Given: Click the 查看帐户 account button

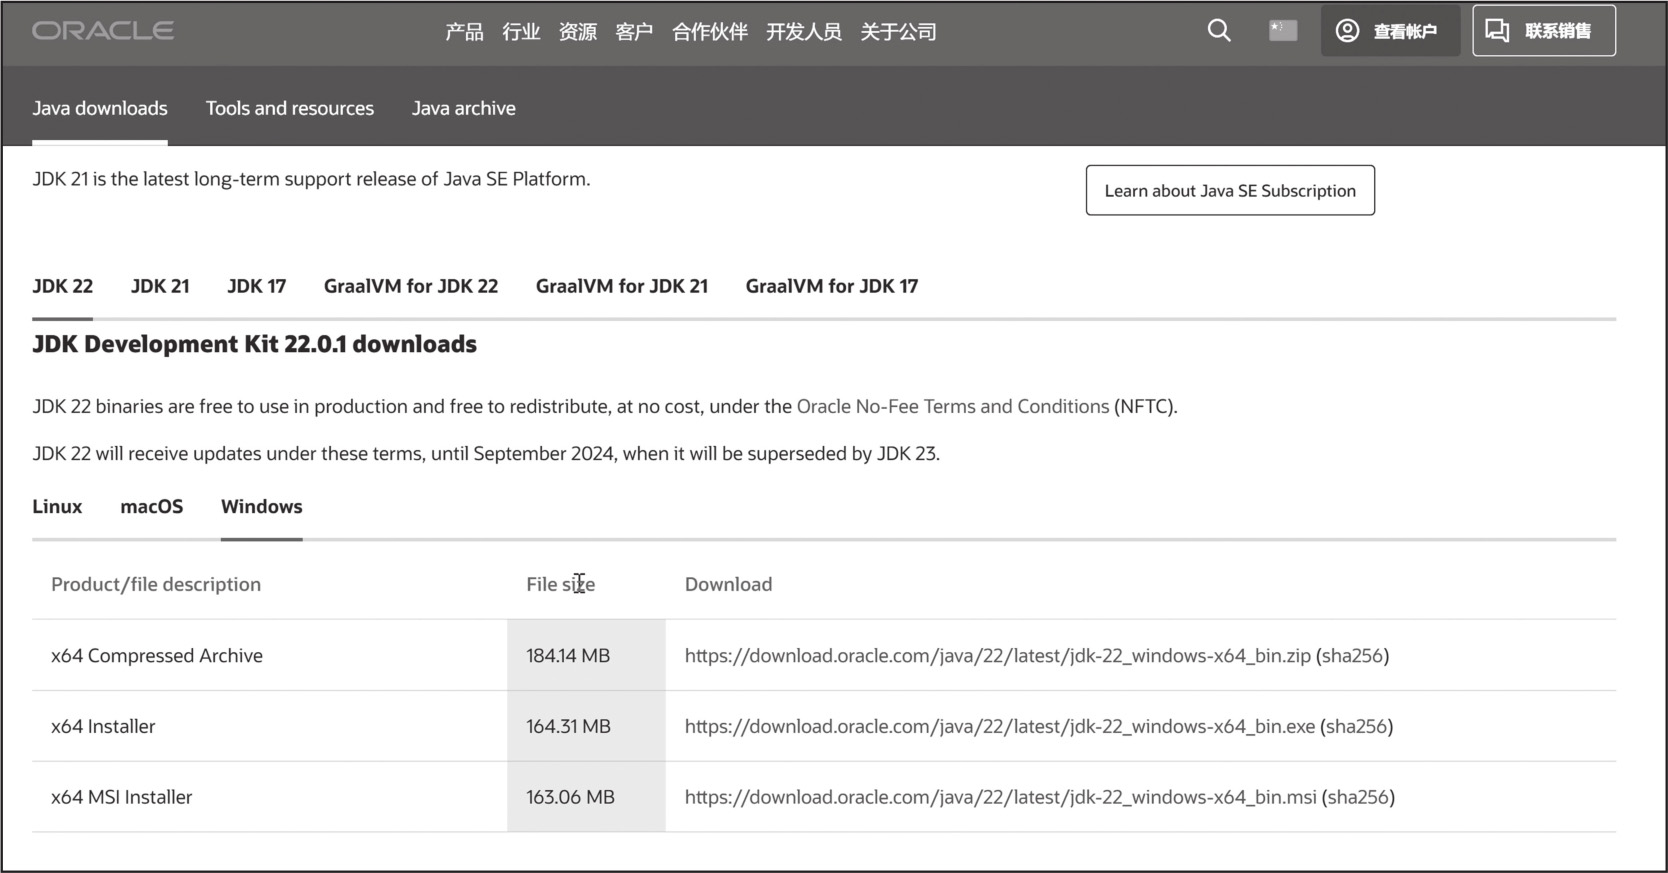Looking at the screenshot, I should 1390,31.
